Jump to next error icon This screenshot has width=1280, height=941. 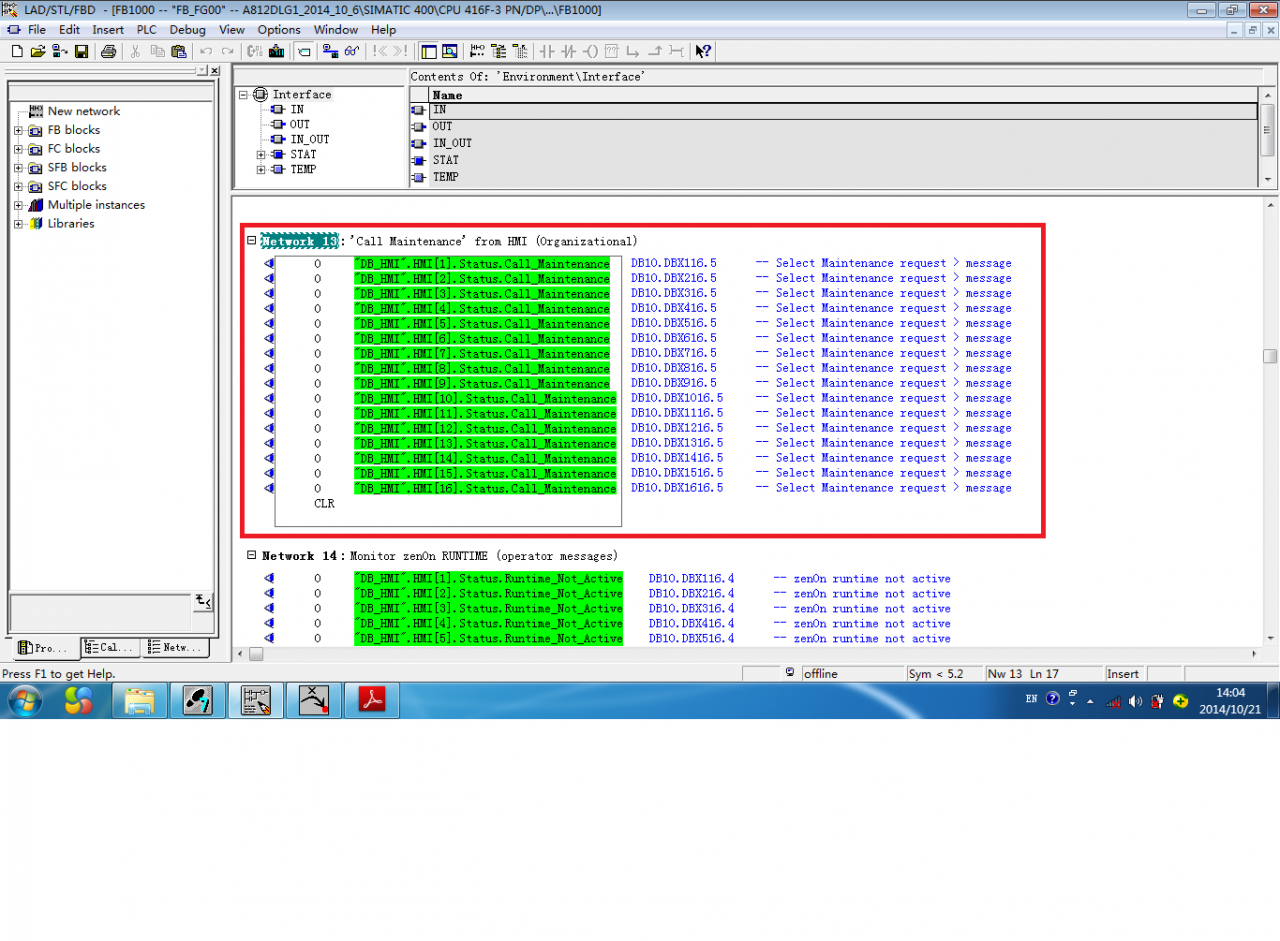400,51
